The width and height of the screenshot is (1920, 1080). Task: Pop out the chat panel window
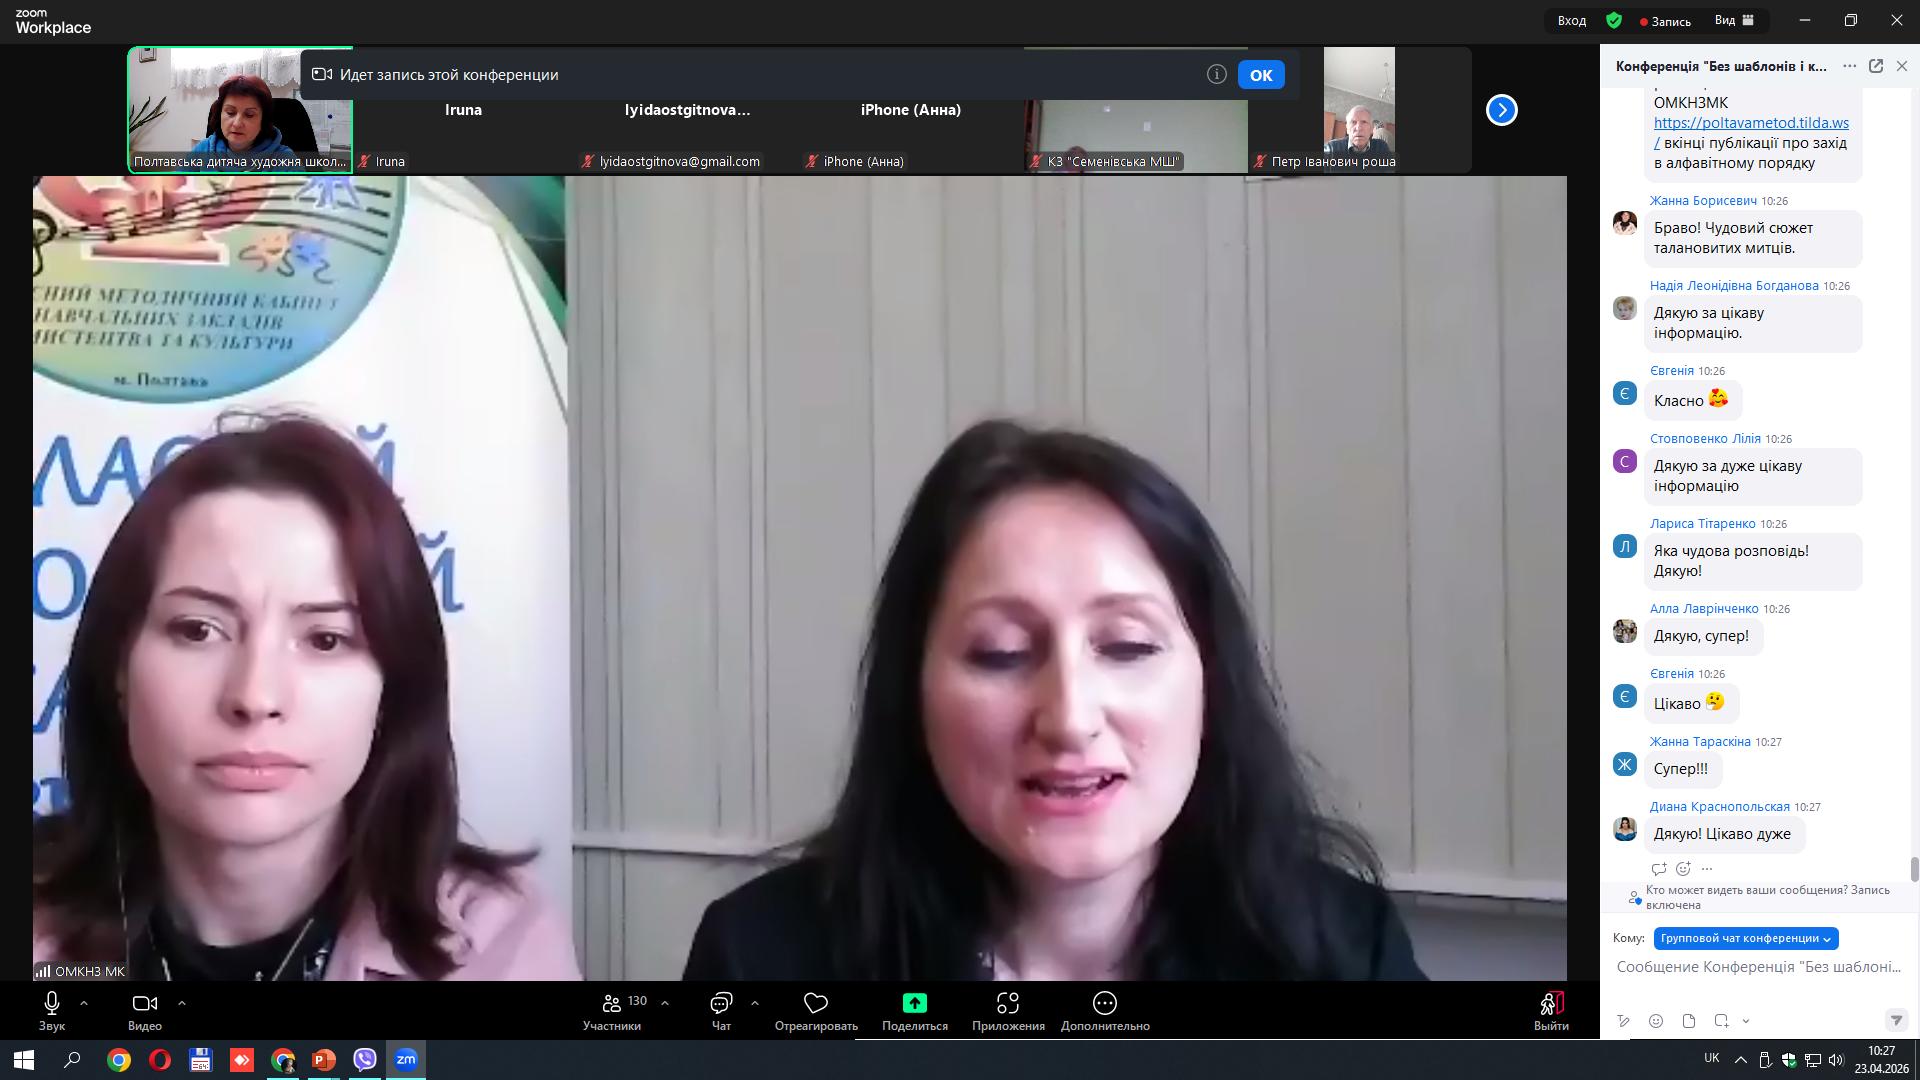[1876, 66]
